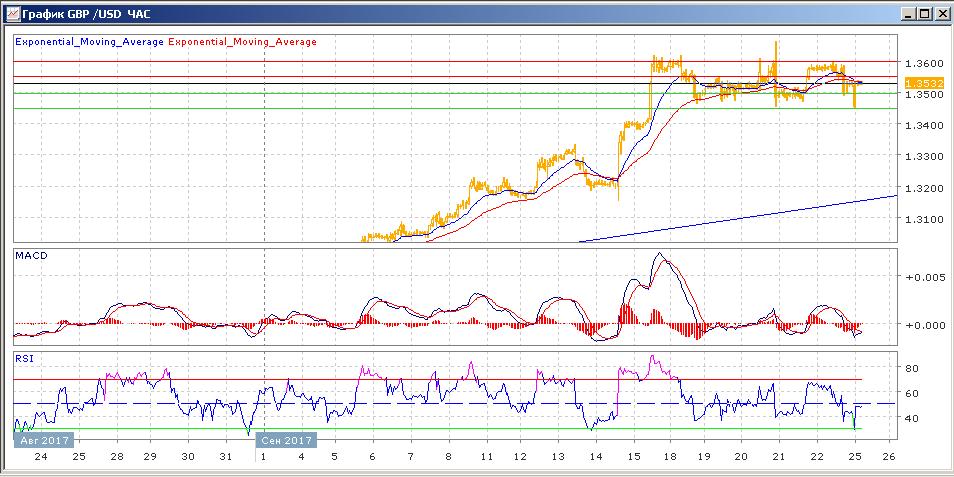Select the red Exponential_Moving_Average legend label

[x=243, y=42]
